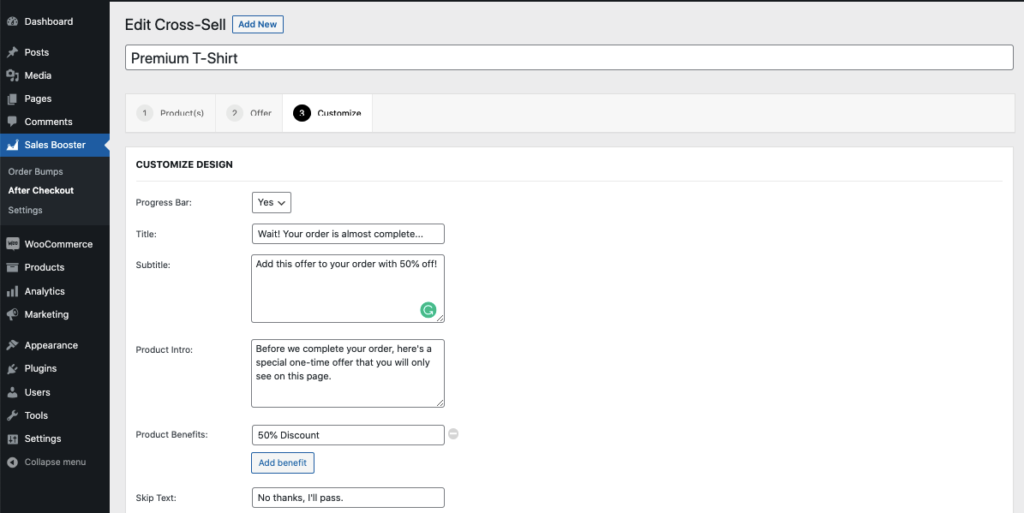Click the Comments bubble icon
The height and width of the screenshot is (513, 1024).
tap(12, 121)
